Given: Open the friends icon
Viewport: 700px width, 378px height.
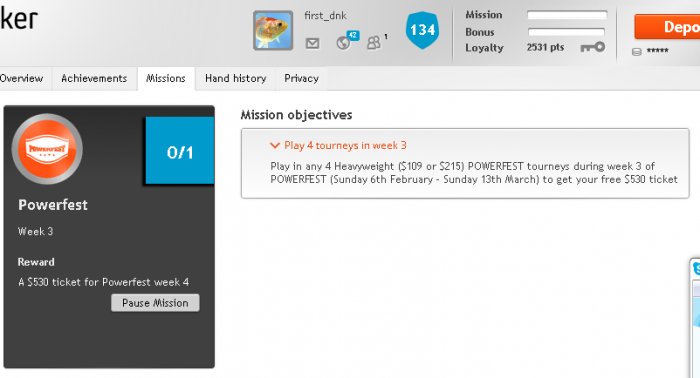Looking at the screenshot, I should click(x=374, y=42).
